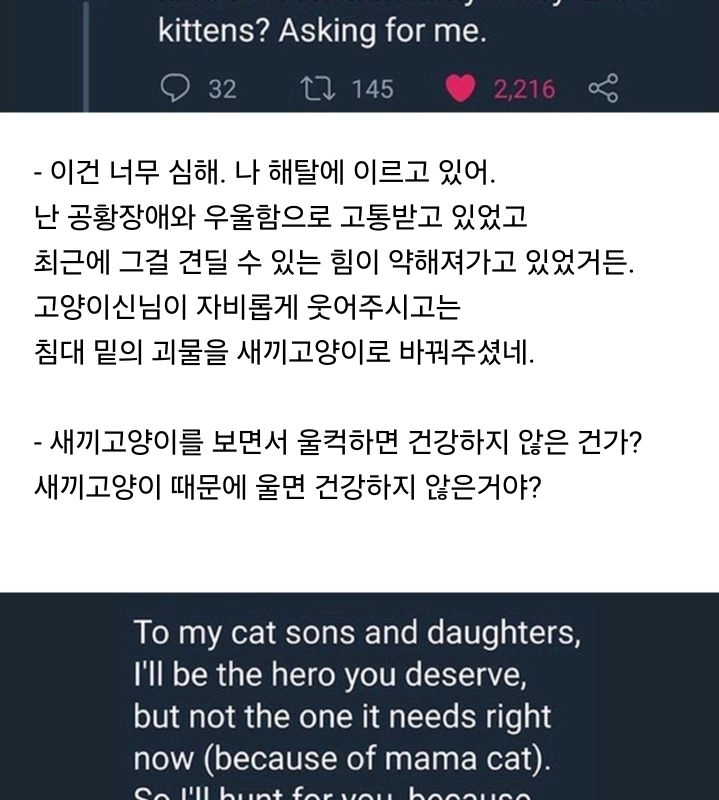
Task: Click the line "To my cat sons and daughters,"
Action: click(x=357, y=633)
